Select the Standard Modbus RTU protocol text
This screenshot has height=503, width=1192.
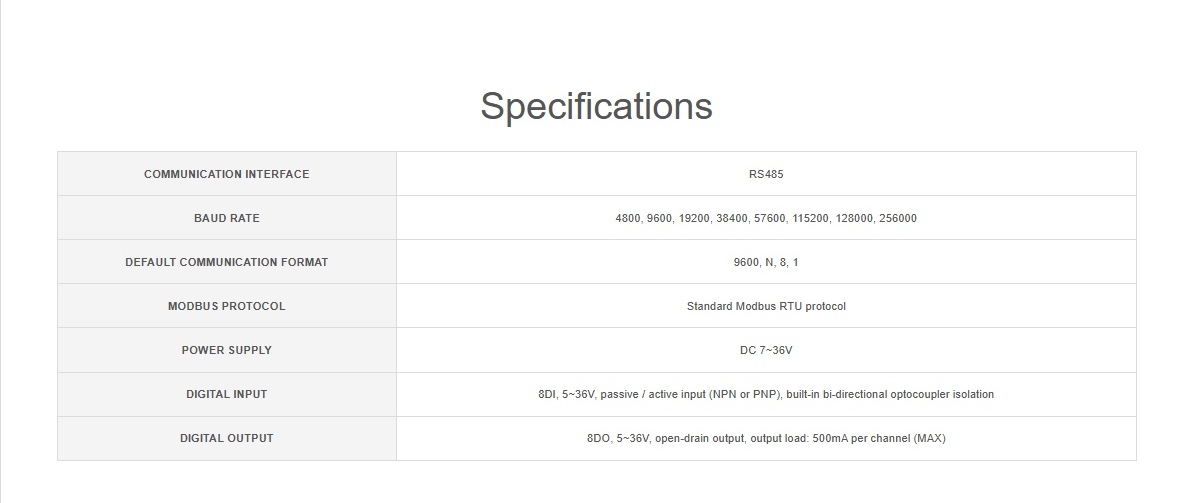[x=766, y=306]
